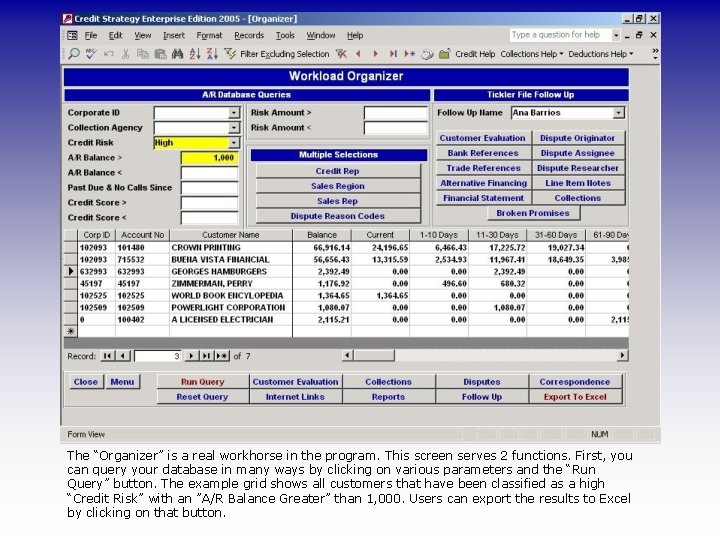Expand the Corporate ID combo box
Screen dimensions: 720x540
coord(234,112)
